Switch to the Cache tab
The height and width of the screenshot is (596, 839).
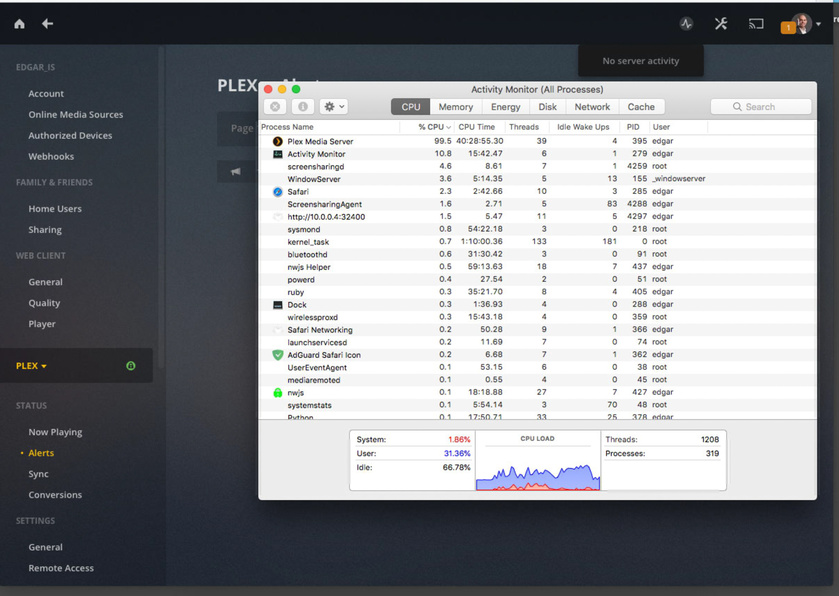point(641,106)
